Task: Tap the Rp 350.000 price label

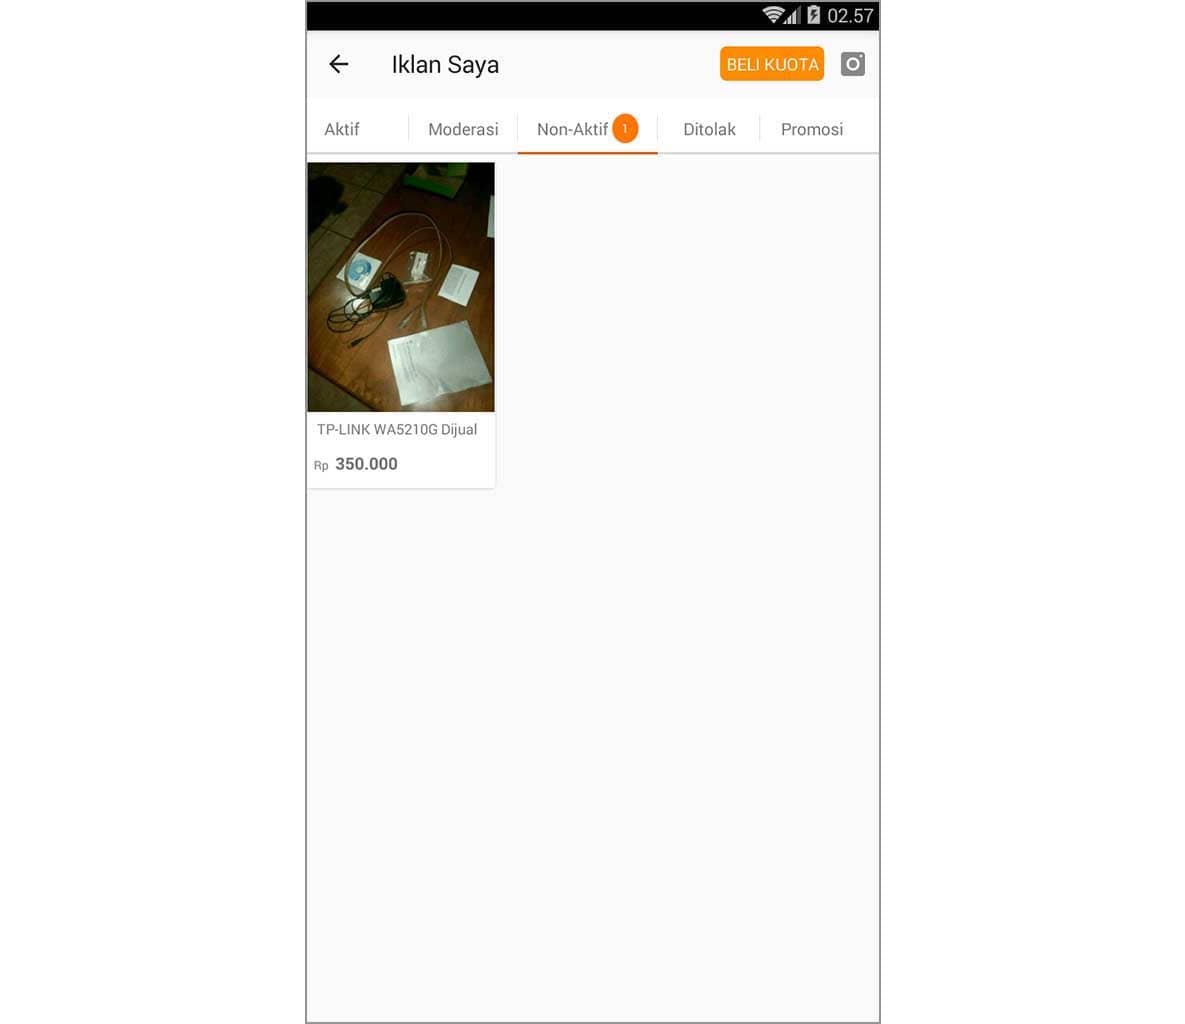Action: 356,464
